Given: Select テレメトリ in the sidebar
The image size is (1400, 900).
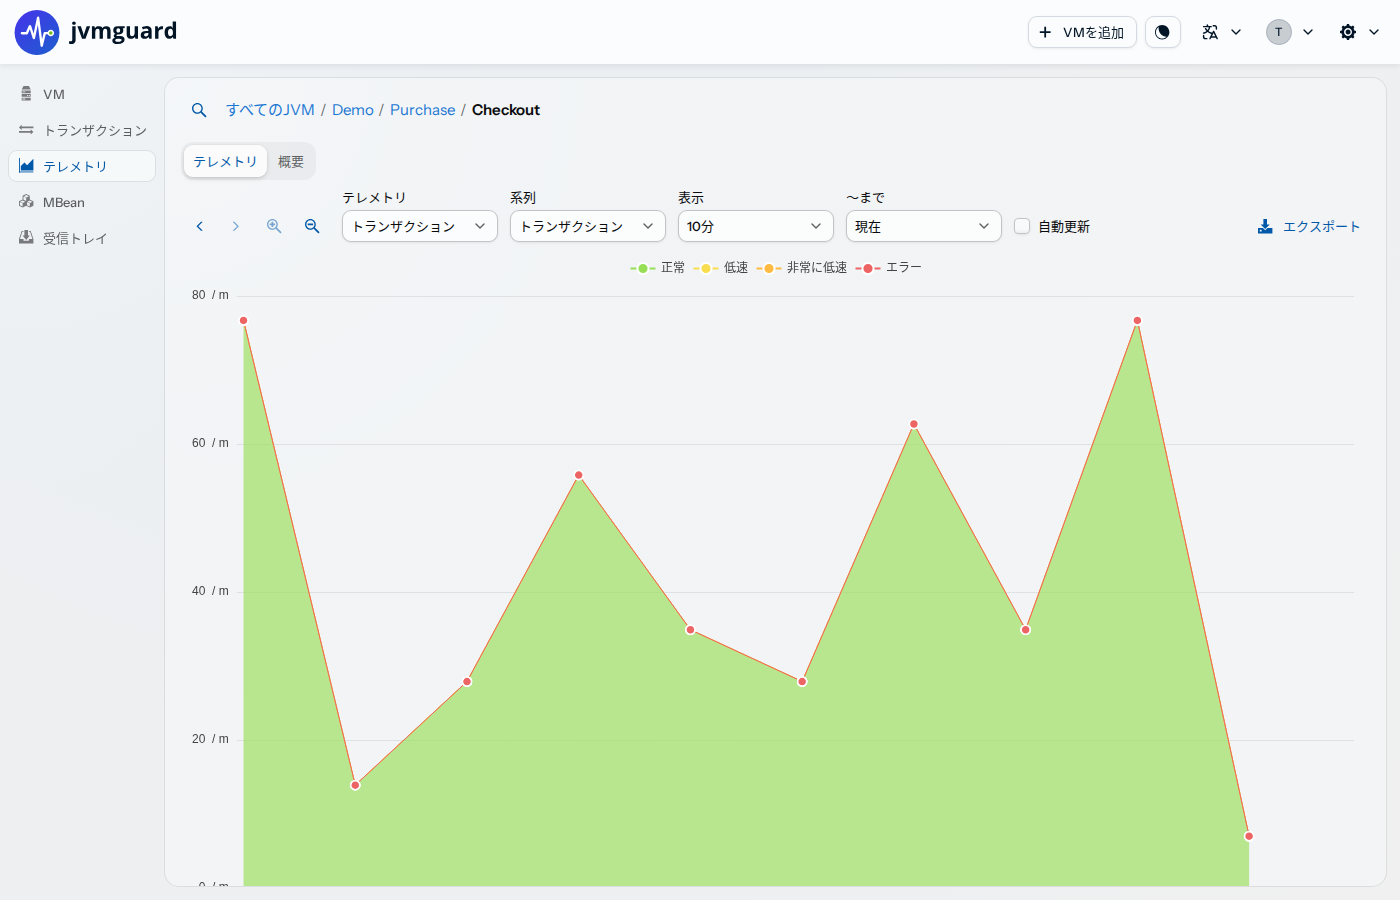Looking at the screenshot, I should click(x=82, y=166).
